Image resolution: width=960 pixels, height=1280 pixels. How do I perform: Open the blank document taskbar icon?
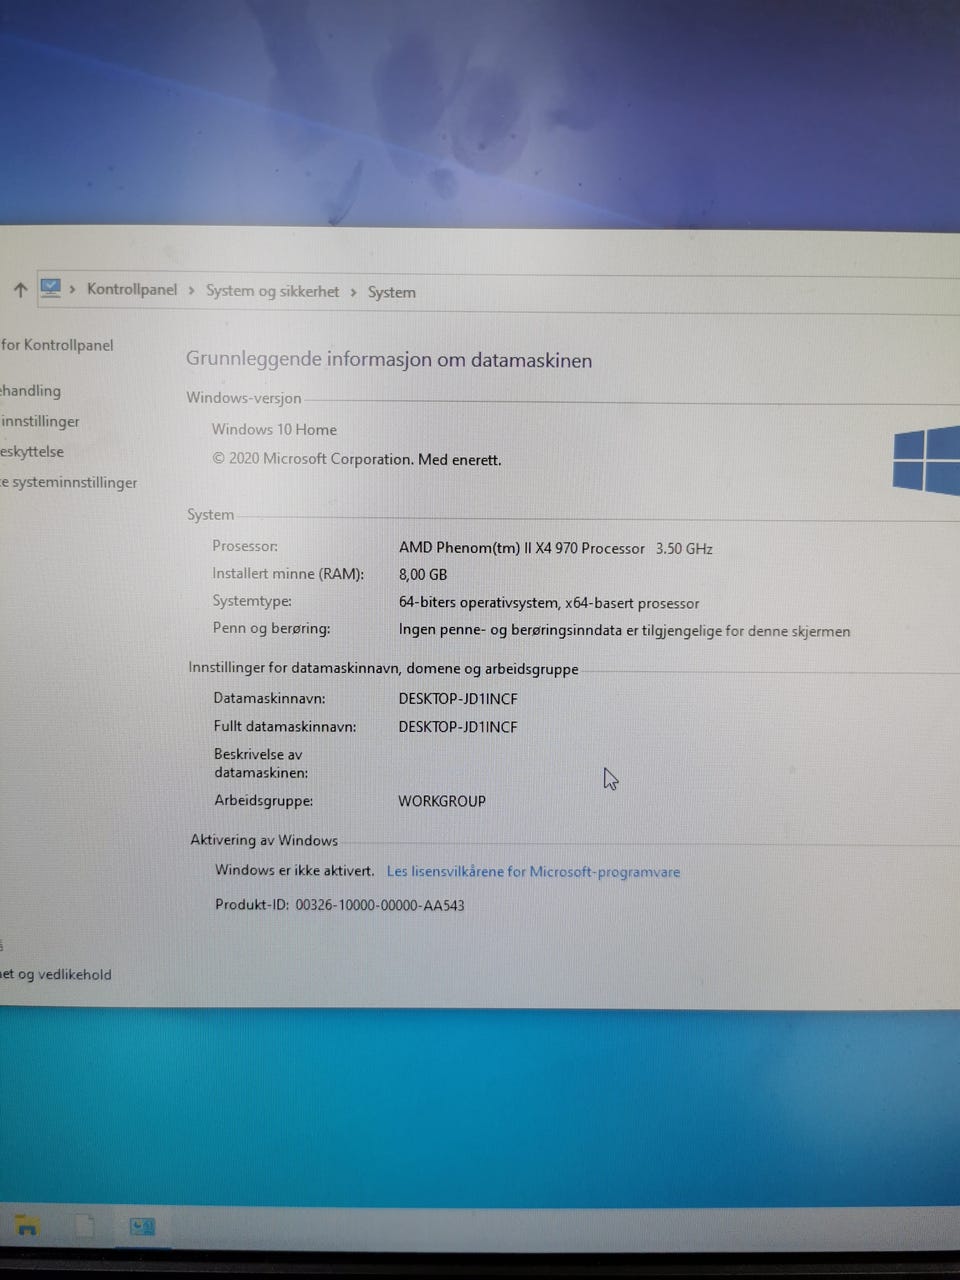[x=84, y=1226]
